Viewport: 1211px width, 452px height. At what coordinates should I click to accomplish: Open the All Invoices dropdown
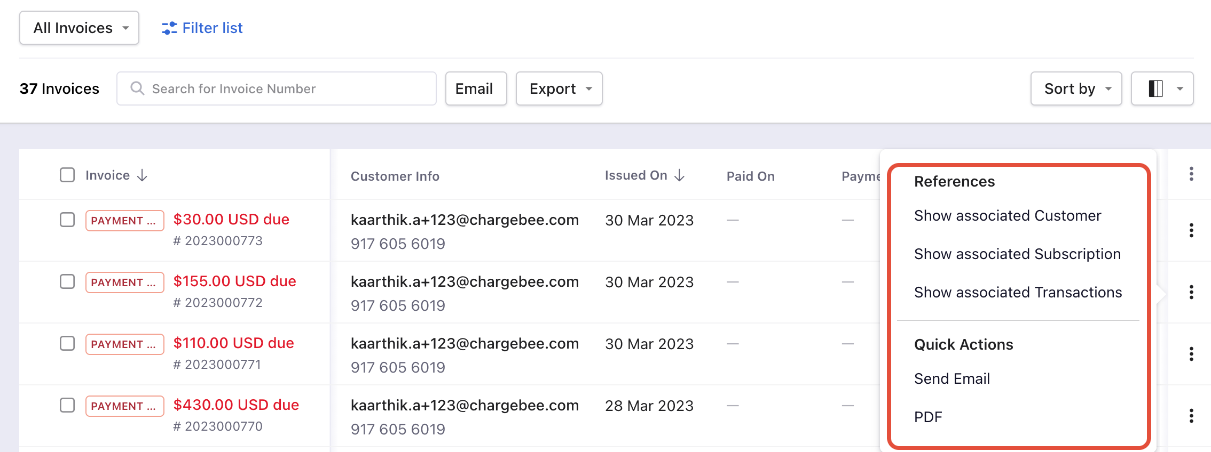[x=79, y=28]
